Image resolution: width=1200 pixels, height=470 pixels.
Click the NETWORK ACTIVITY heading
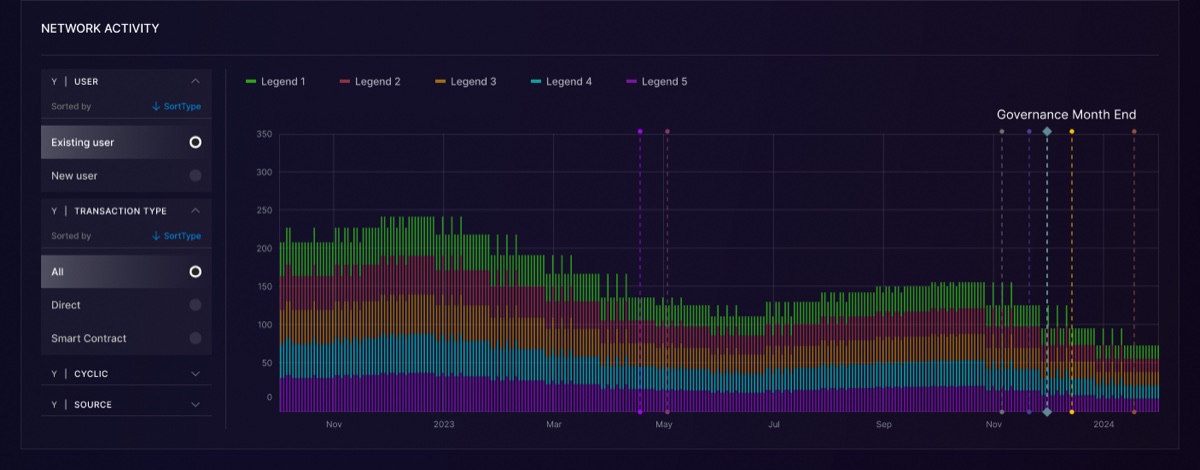[100, 29]
